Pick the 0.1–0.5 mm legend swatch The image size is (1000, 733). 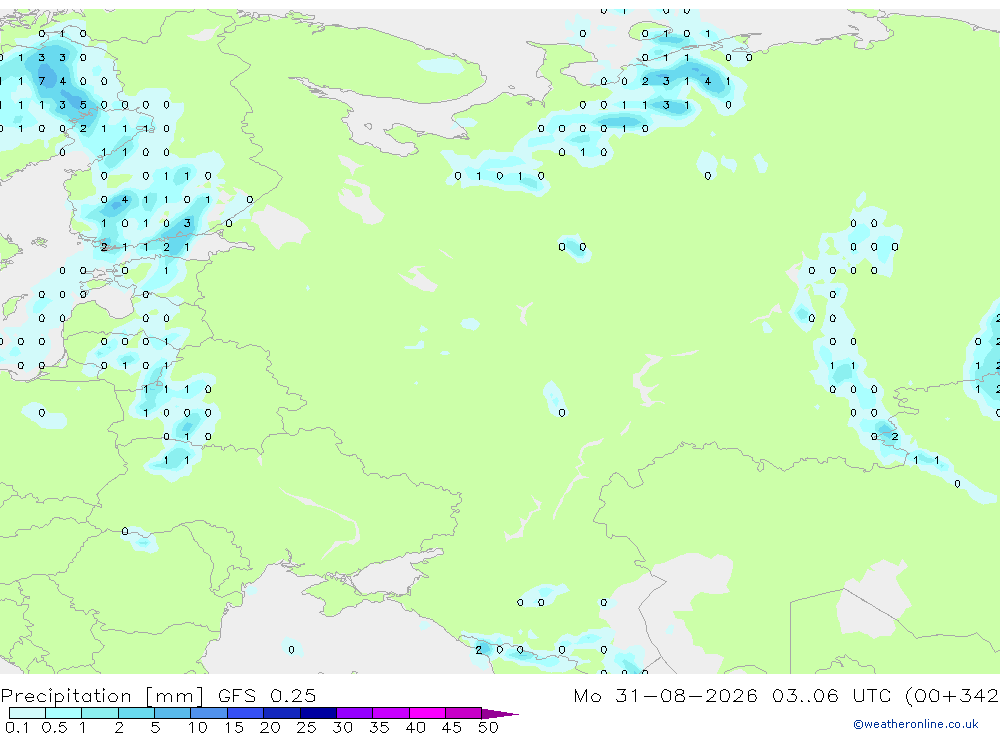click(27, 713)
